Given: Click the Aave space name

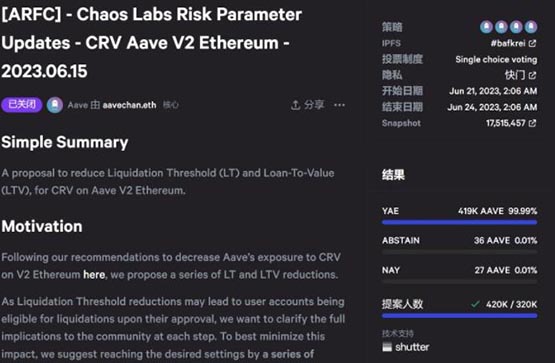Looking at the screenshot, I should pyautogui.click(x=78, y=105).
